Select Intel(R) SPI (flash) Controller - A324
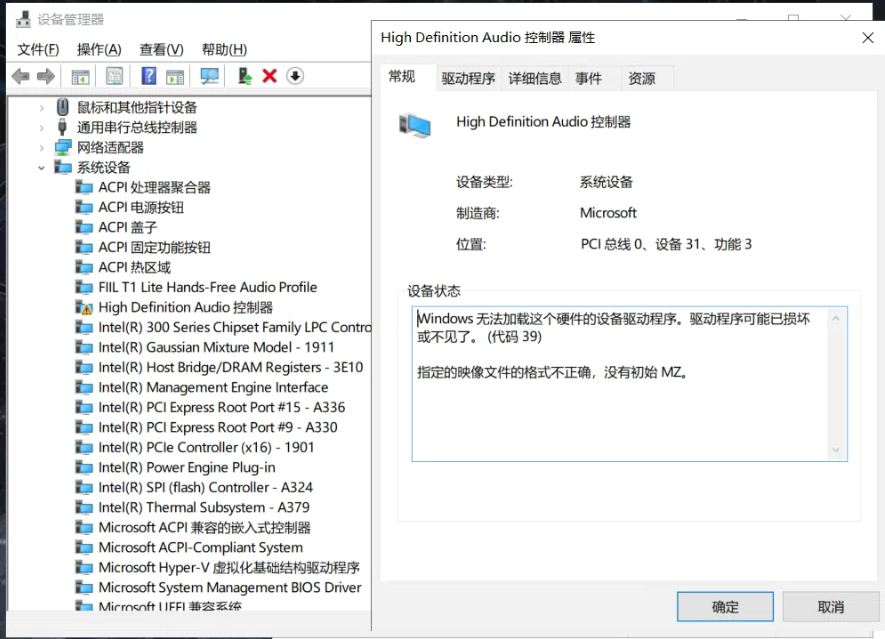Viewport: 885px width, 639px height. 205,488
